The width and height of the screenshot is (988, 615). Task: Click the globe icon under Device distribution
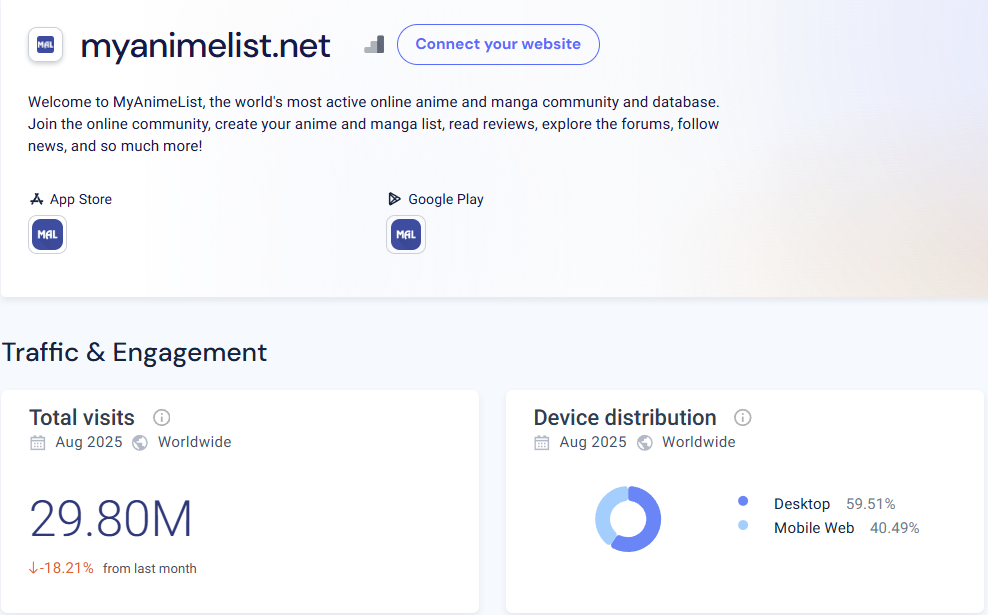[645, 443]
